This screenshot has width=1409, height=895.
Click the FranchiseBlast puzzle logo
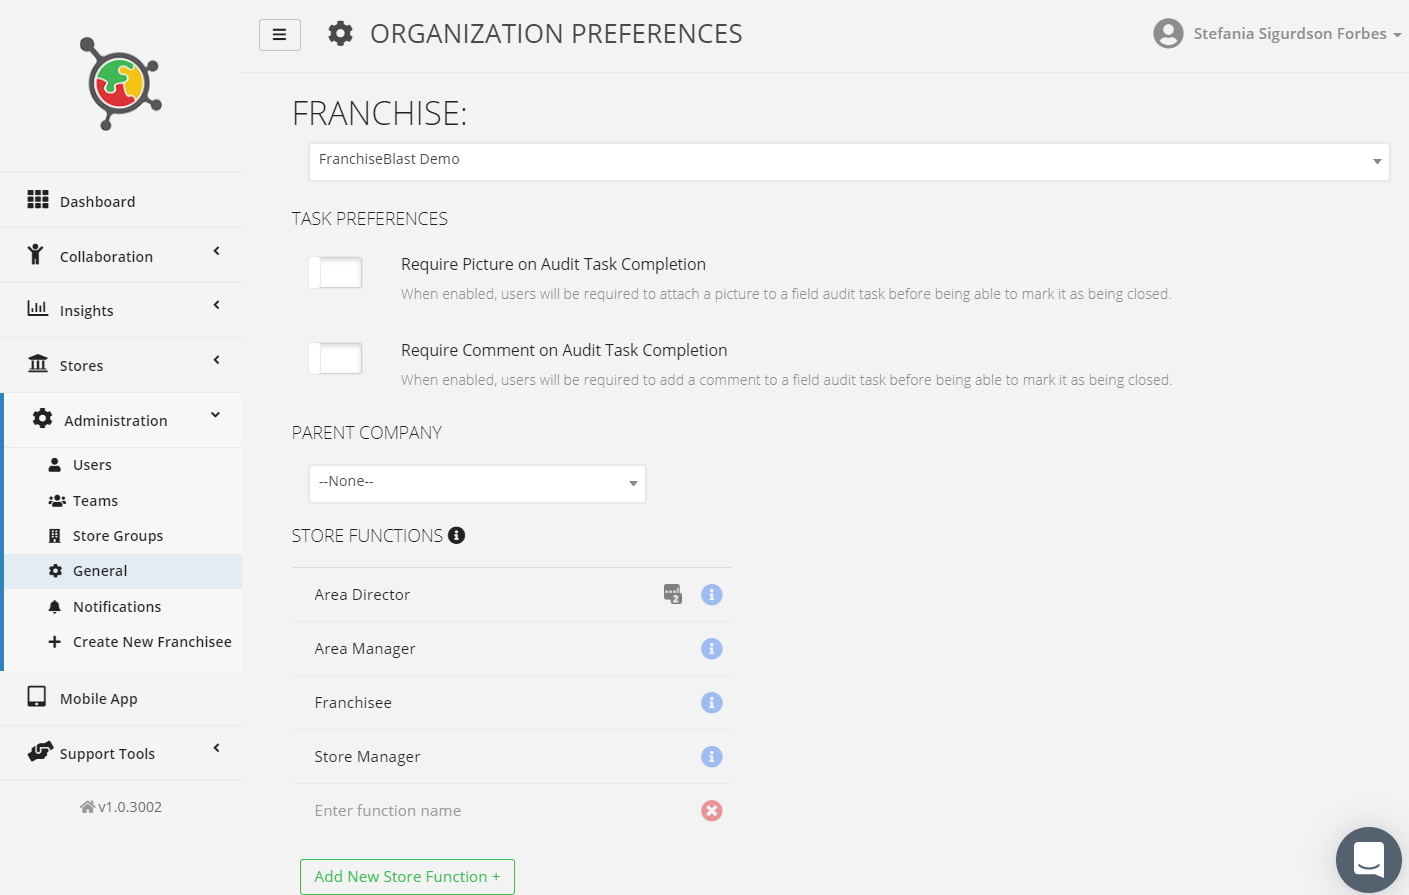pyautogui.click(x=120, y=84)
